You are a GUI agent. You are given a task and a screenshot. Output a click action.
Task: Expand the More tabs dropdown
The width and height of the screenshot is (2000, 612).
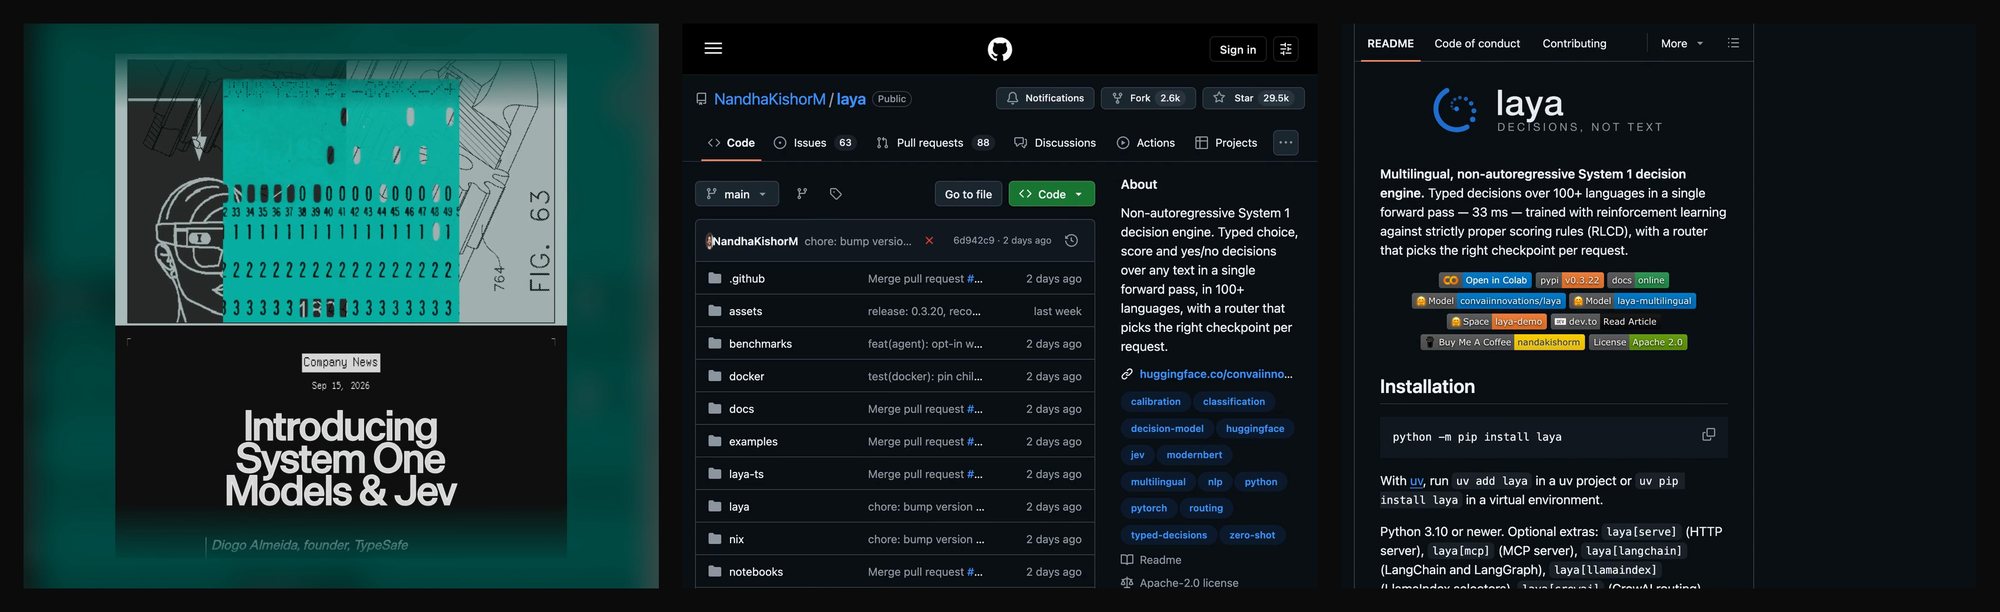1682,44
